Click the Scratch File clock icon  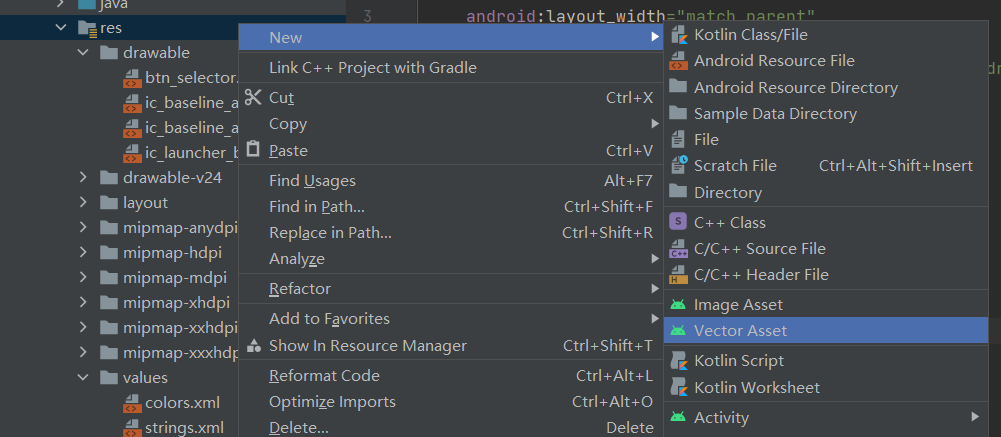tap(679, 165)
